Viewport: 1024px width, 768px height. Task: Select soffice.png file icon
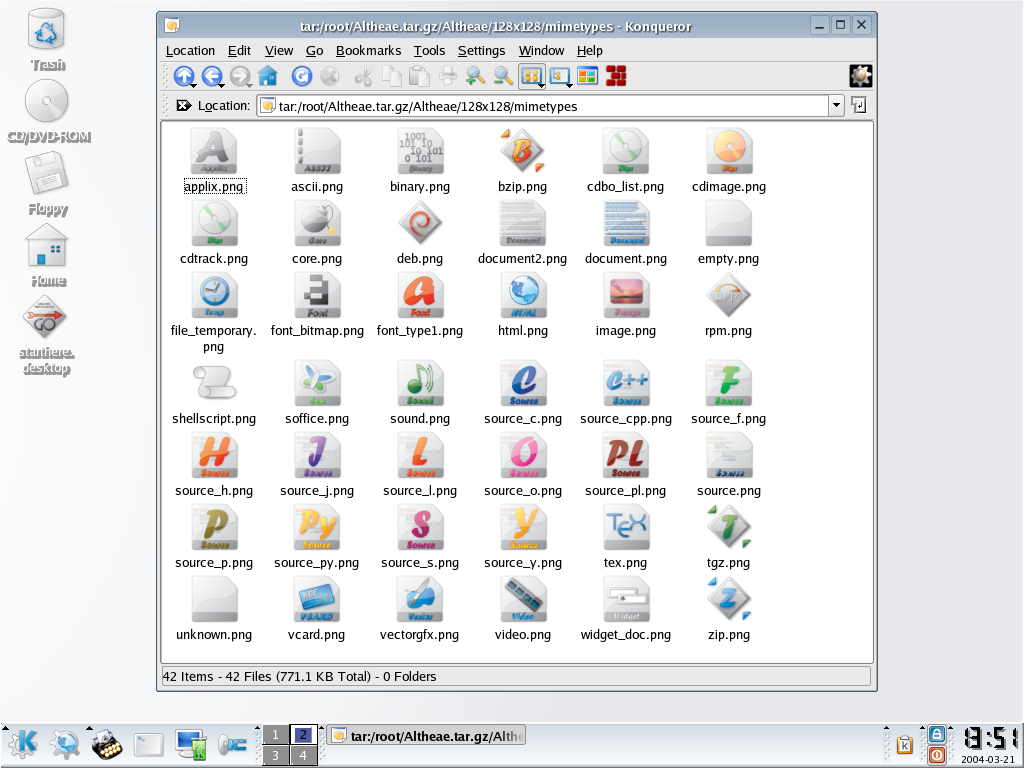(x=317, y=383)
